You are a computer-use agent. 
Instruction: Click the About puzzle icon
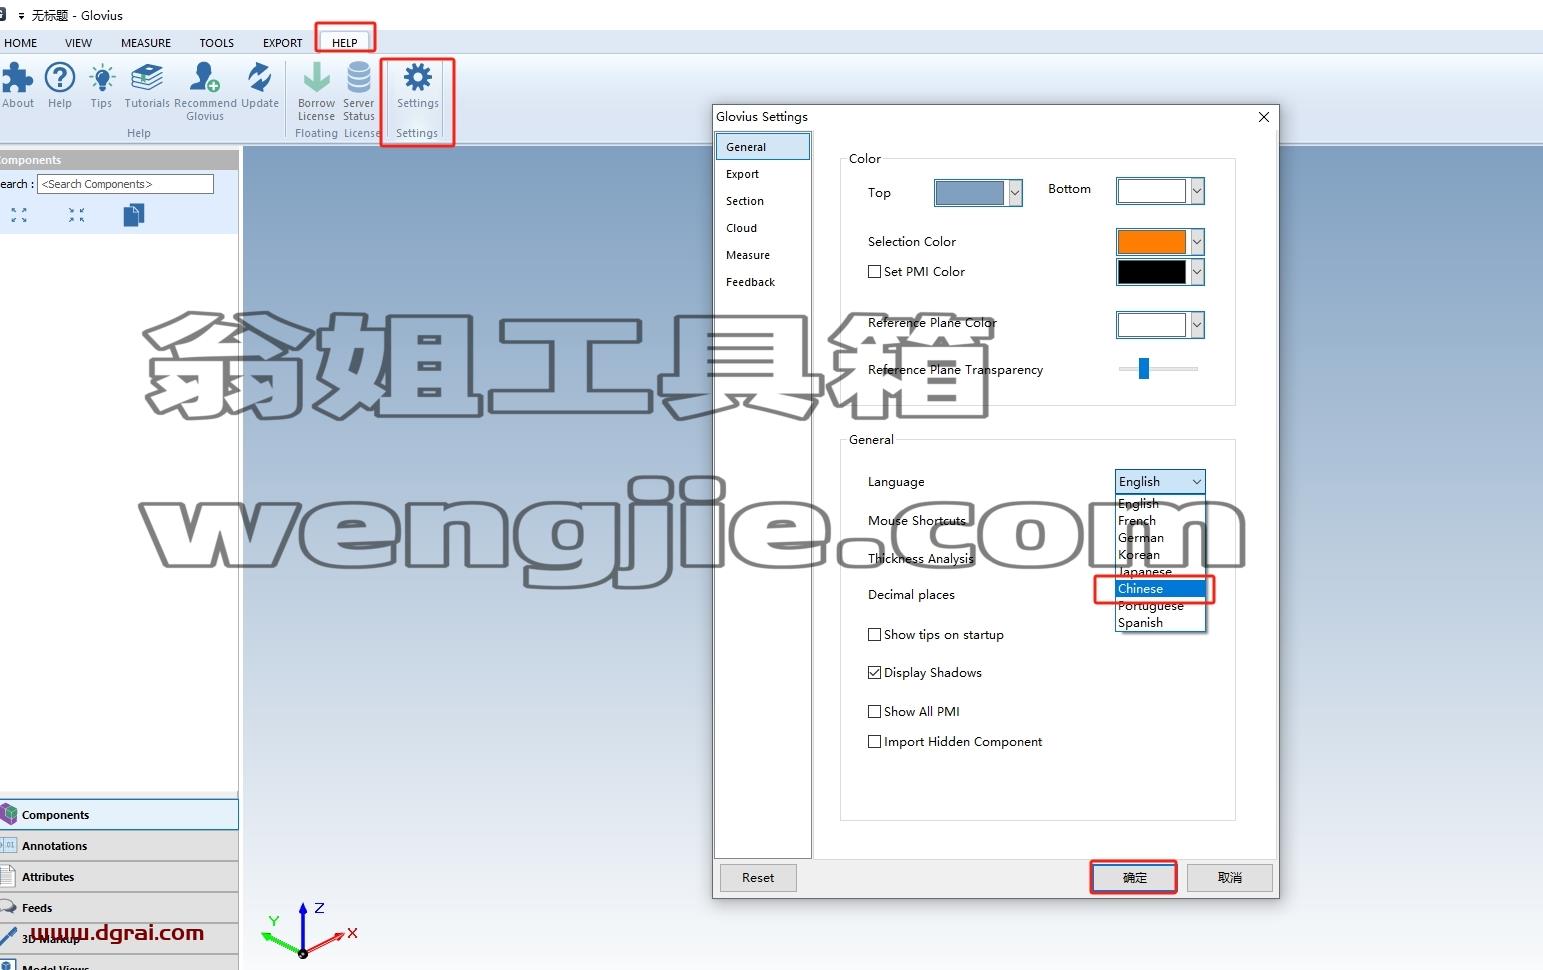coord(17,78)
